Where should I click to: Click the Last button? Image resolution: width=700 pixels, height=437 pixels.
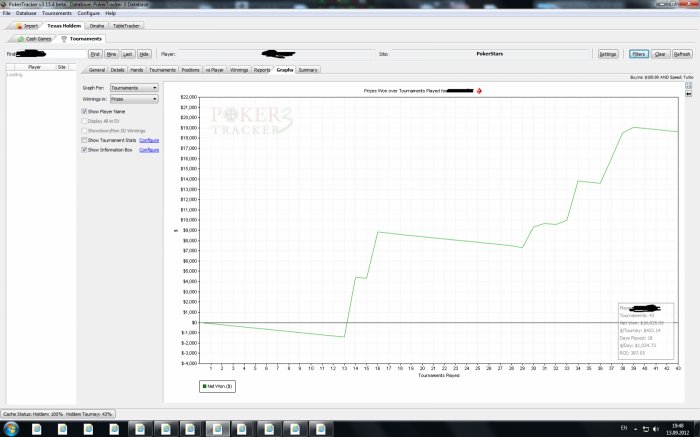pos(128,54)
